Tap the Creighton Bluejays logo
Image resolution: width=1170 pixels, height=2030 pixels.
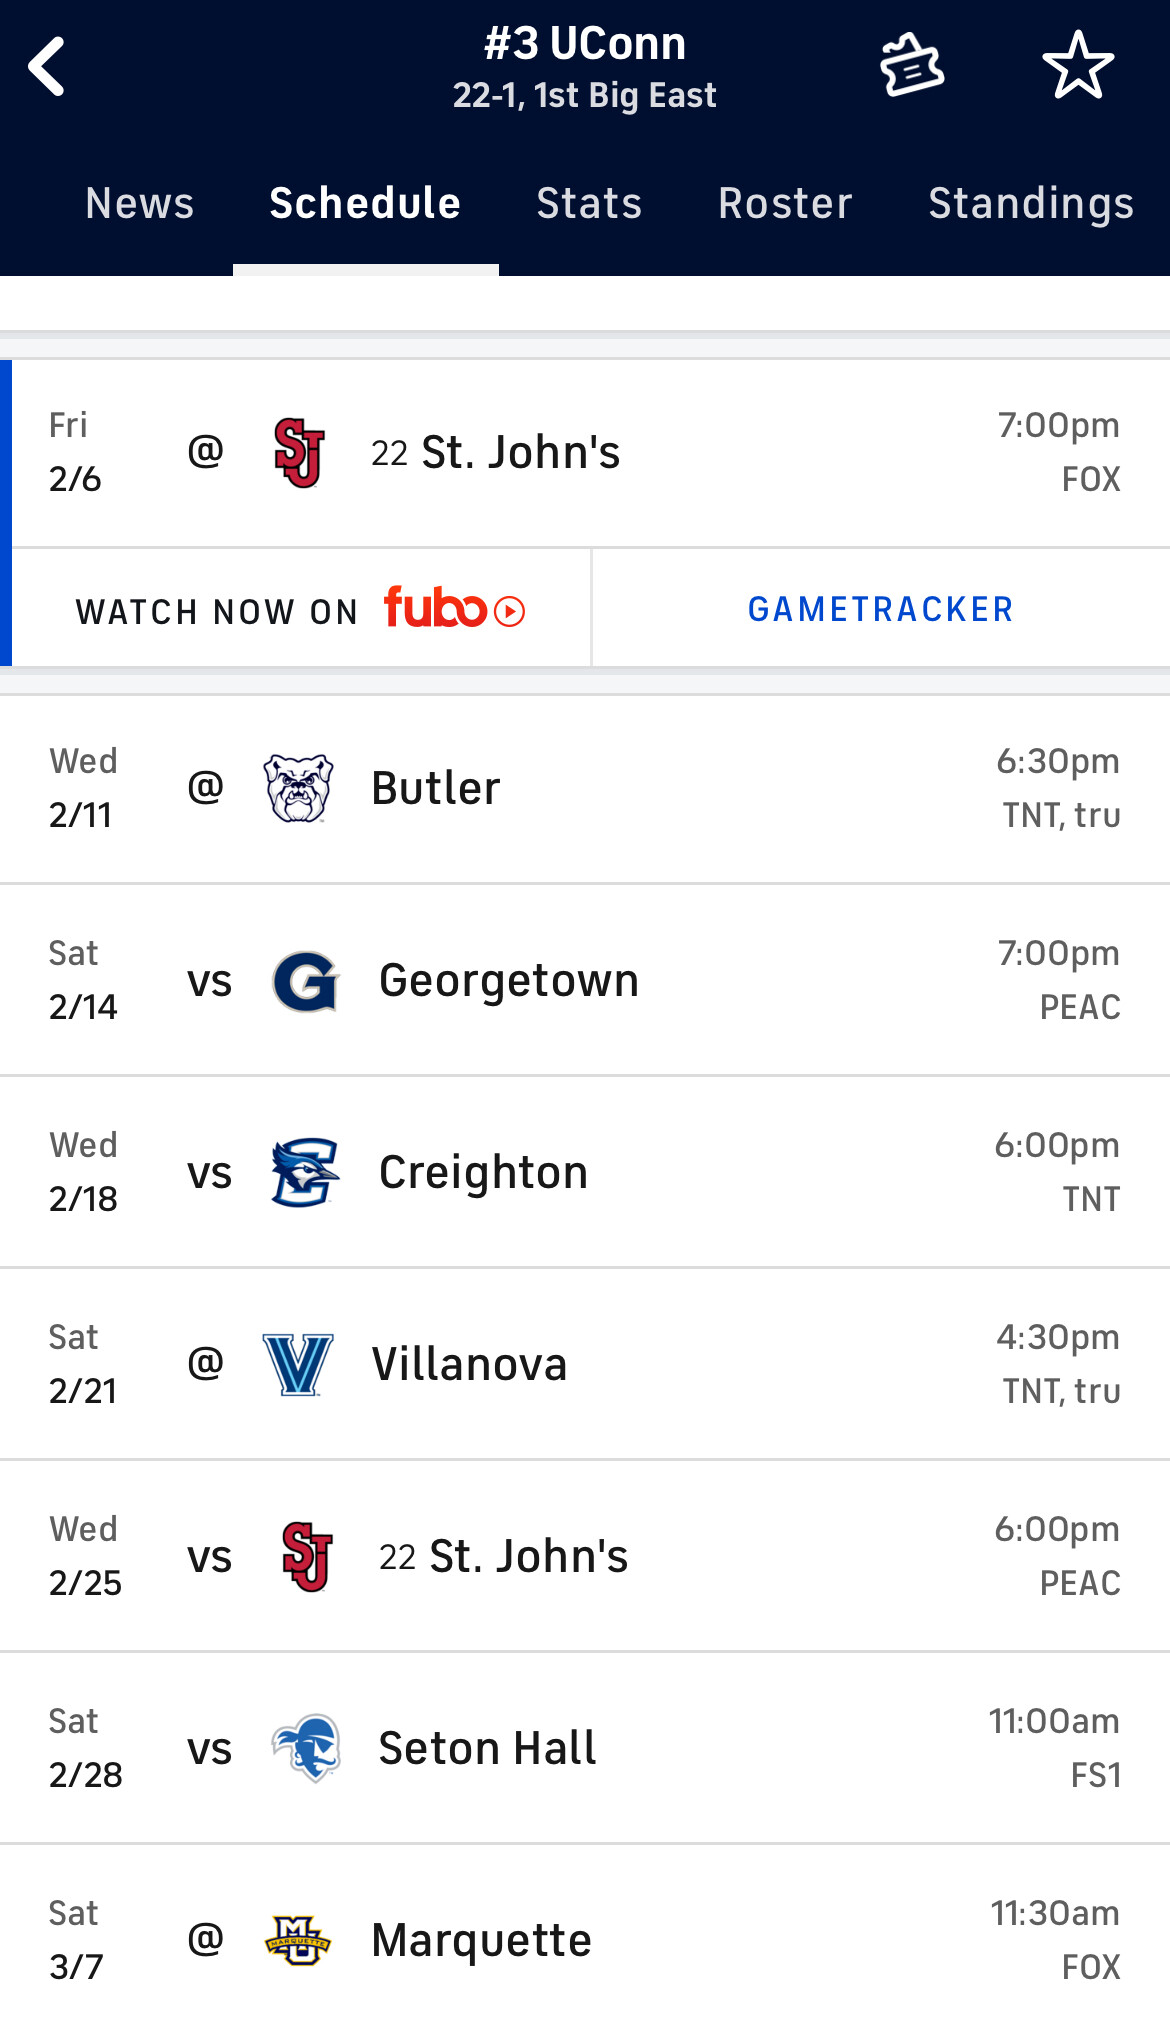point(305,1172)
